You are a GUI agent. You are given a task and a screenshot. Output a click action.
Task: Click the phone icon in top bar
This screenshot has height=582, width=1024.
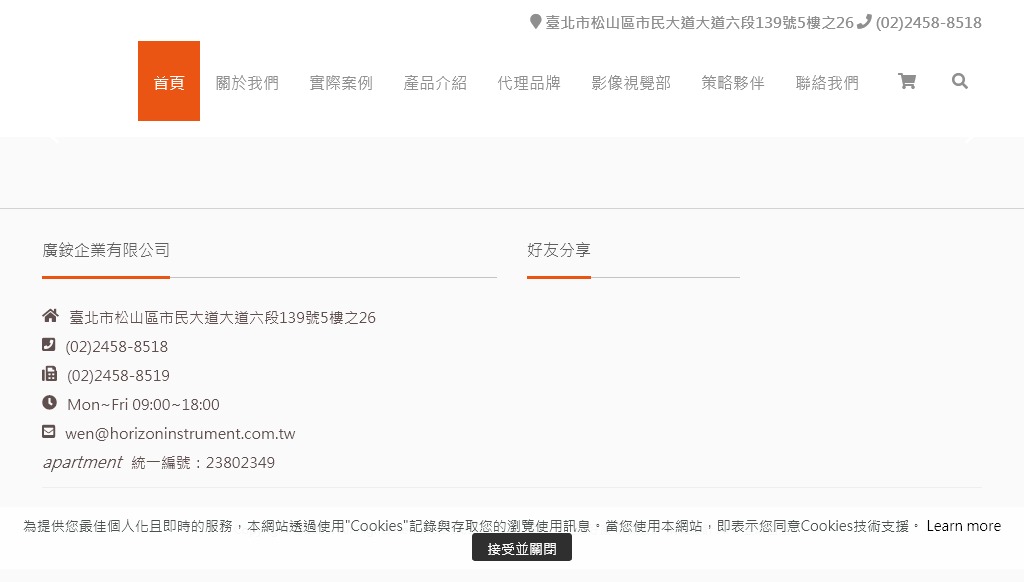[x=865, y=21]
